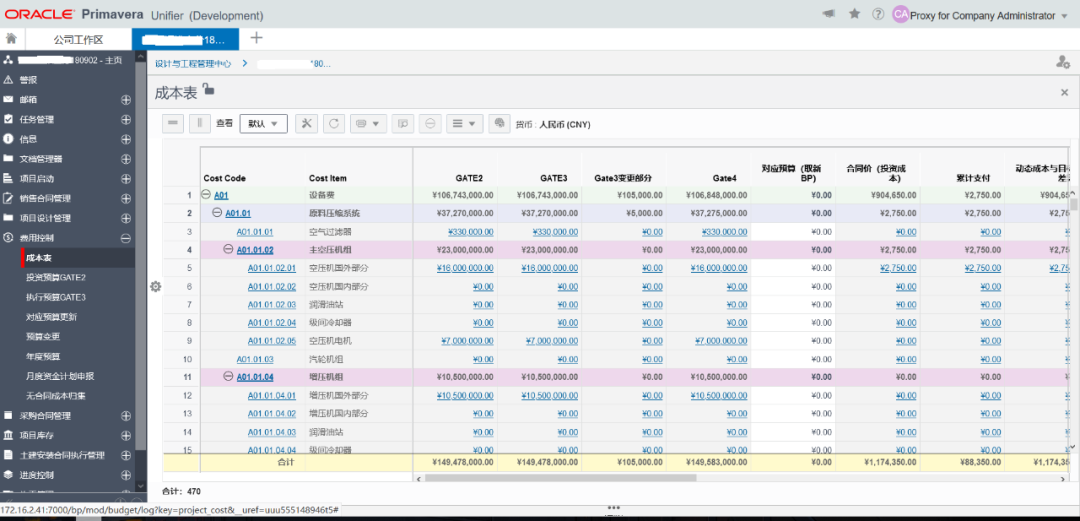The width and height of the screenshot is (1080, 521).
Task: Expand the 文档管理器 sidebar section
Action: click(x=125, y=159)
